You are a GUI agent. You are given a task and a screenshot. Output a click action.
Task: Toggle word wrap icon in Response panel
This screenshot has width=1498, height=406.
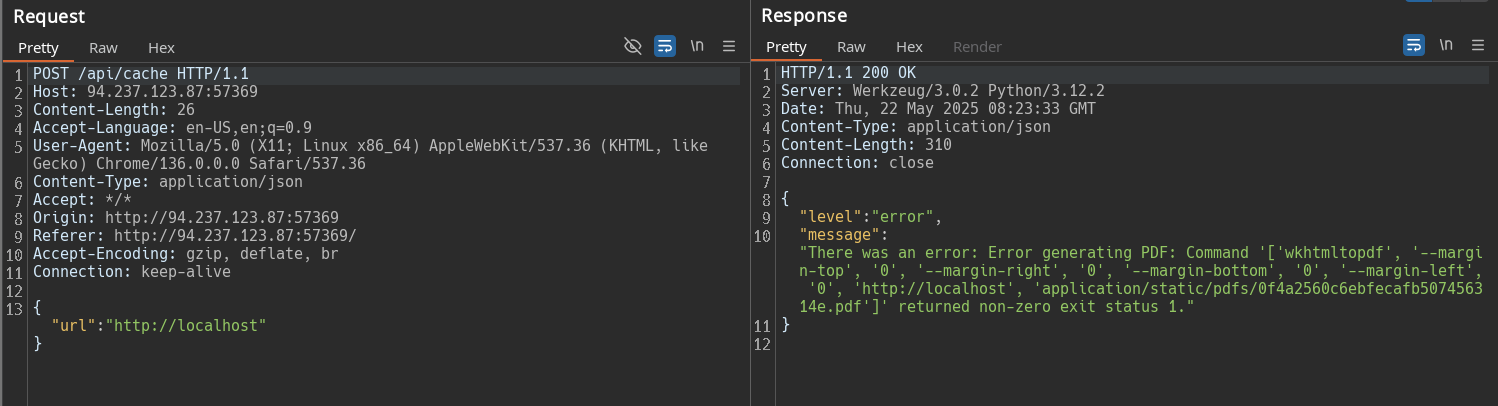click(1414, 45)
